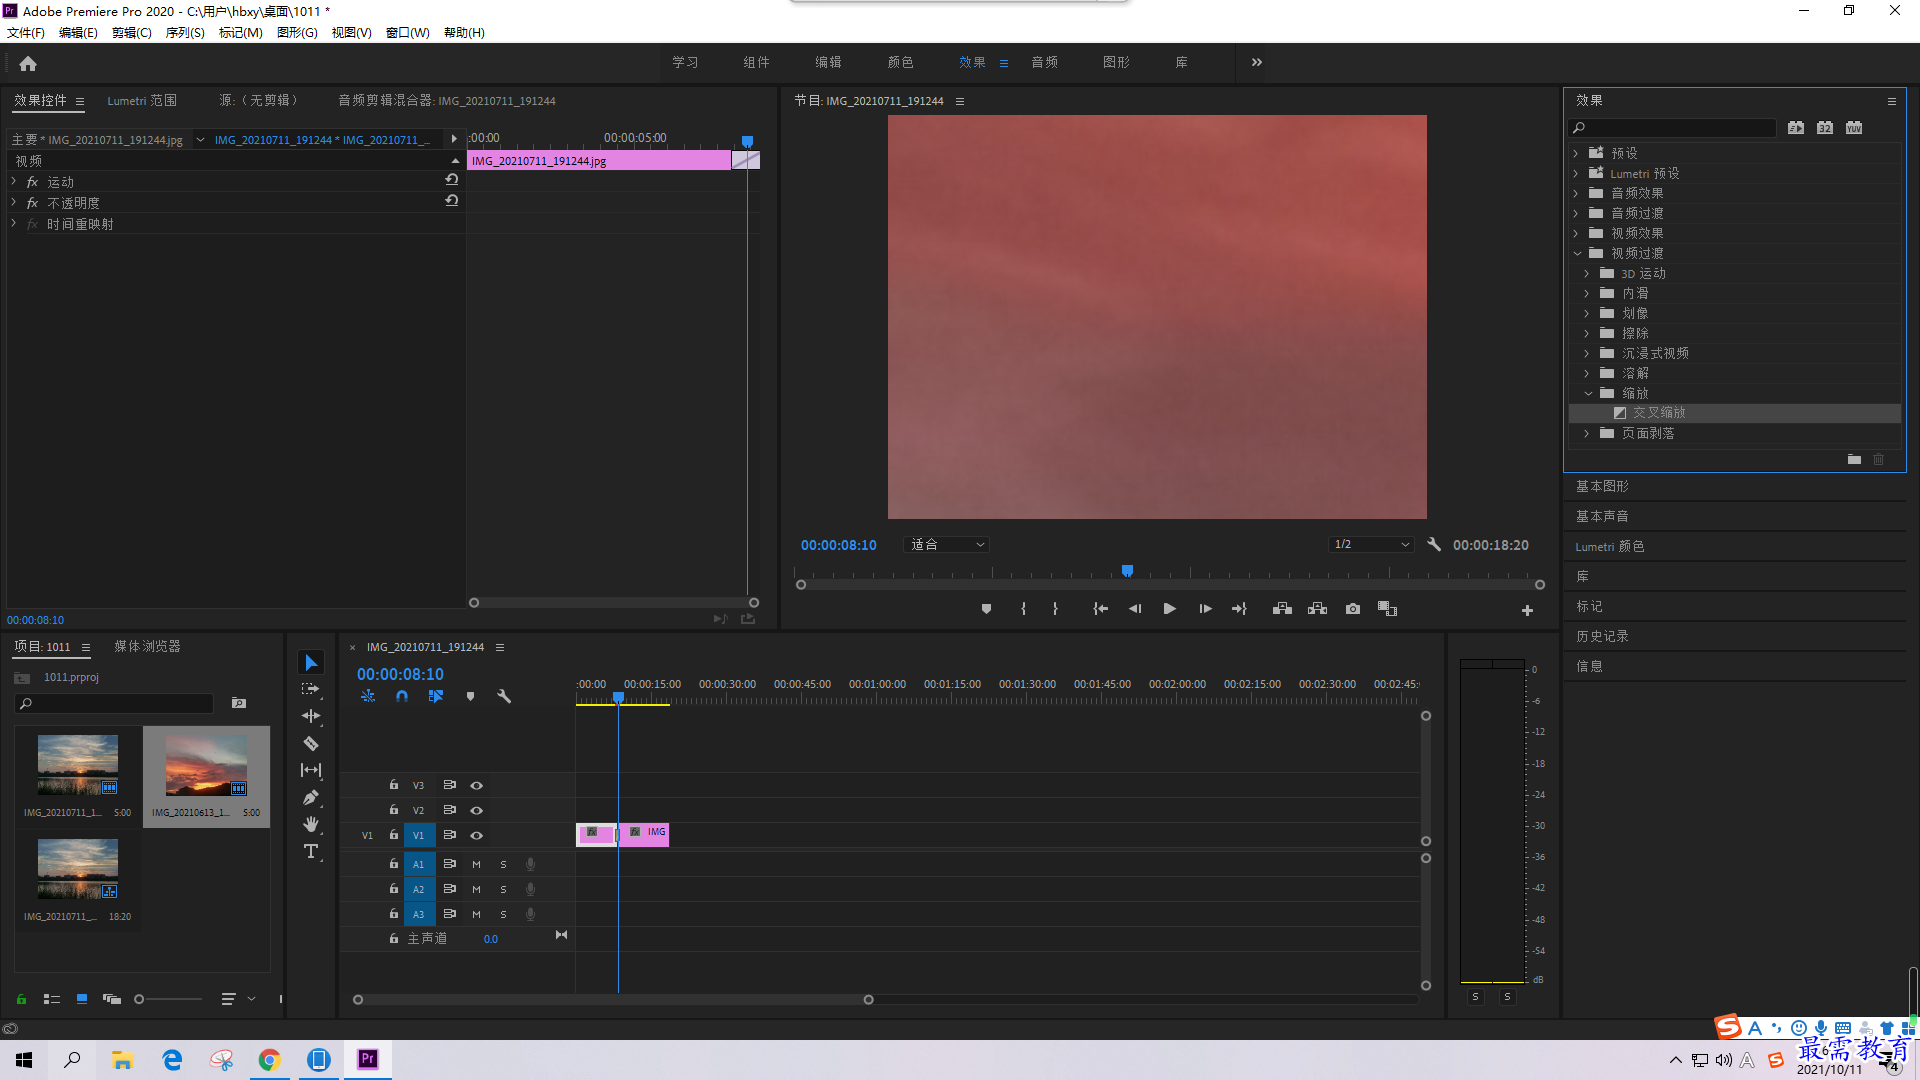
Task: Click Export Frame camera icon
Action: 1353,609
